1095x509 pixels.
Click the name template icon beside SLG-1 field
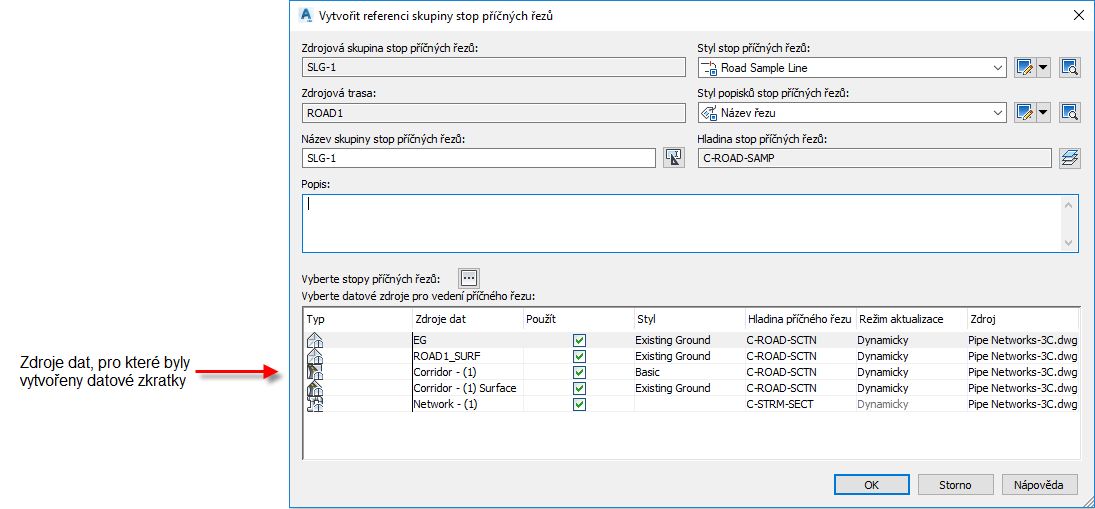(673, 157)
